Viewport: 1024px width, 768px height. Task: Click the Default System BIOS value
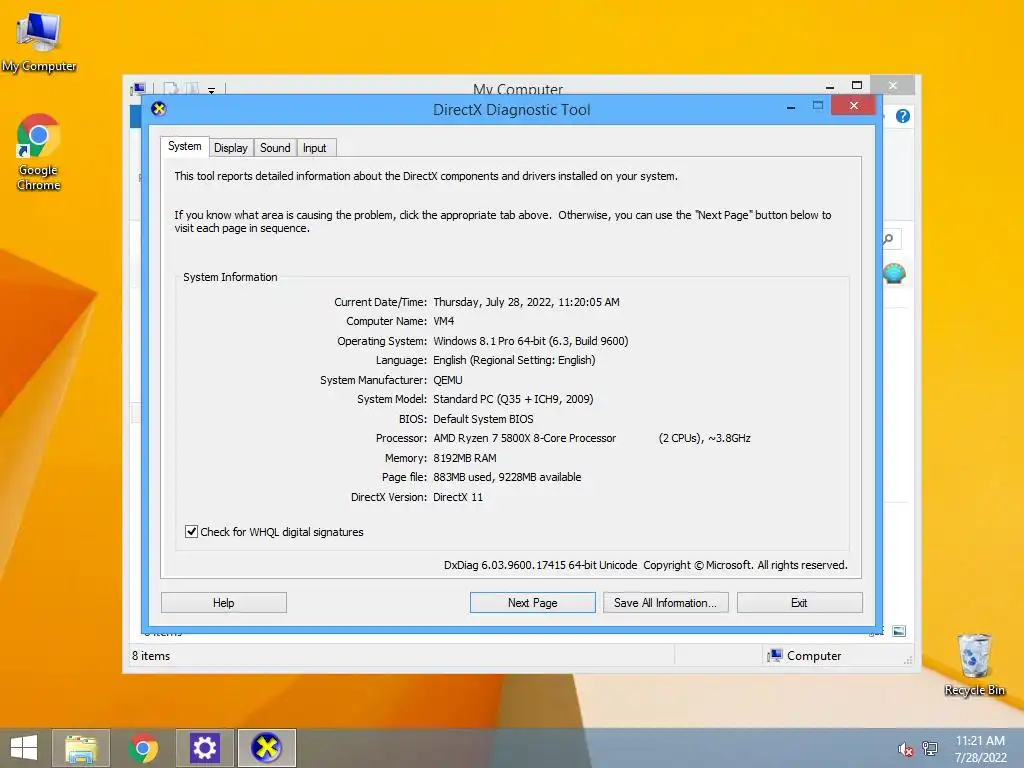pyautogui.click(x=483, y=419)
